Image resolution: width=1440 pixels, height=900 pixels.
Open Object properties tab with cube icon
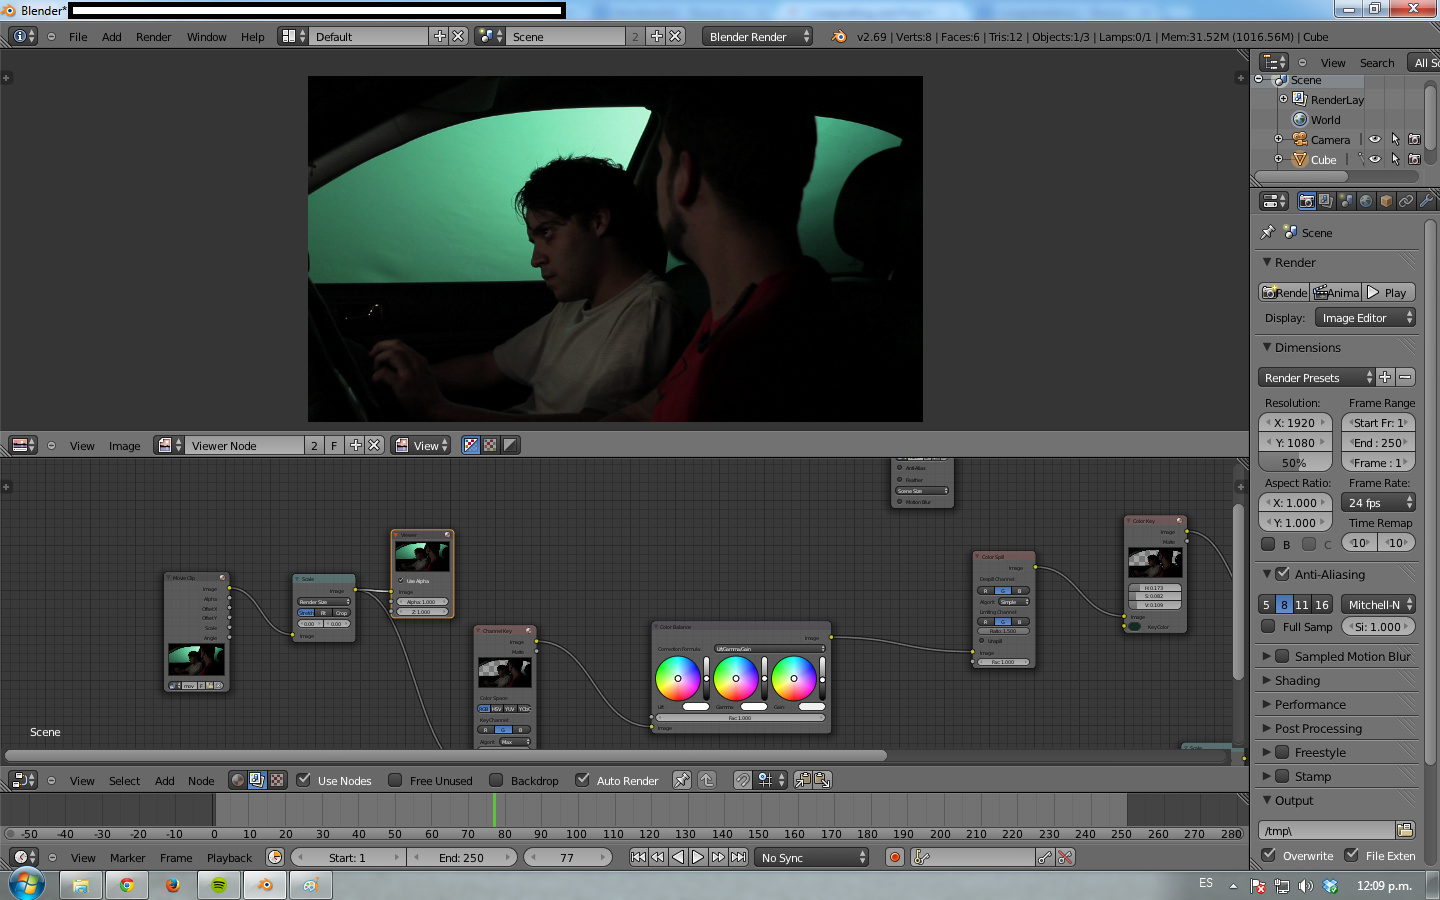pos(1386,201)
